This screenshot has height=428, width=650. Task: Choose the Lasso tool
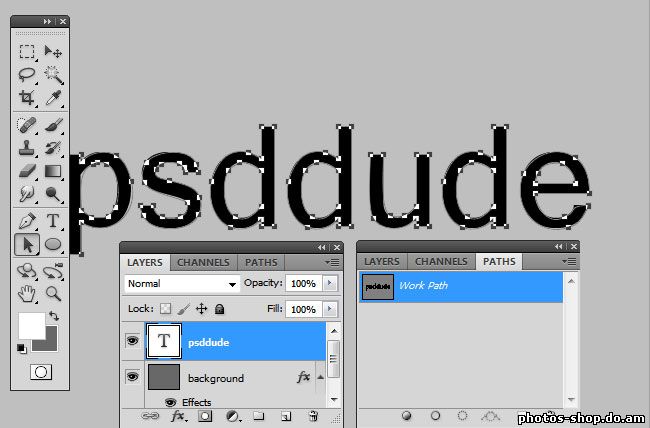pos(27,75)
